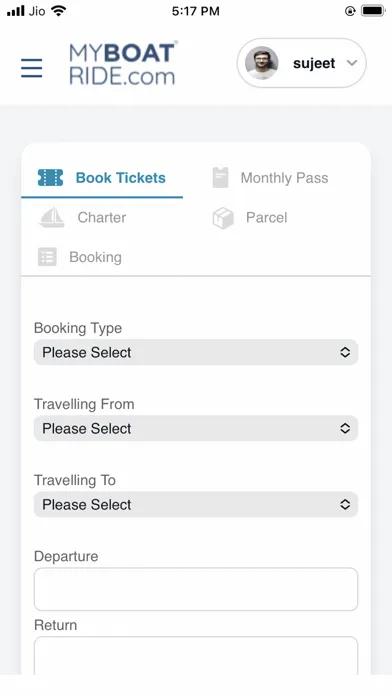Viewport: 392px width, 696px height.
Task: Select the Parcel tab label
Action: [266, 218]
